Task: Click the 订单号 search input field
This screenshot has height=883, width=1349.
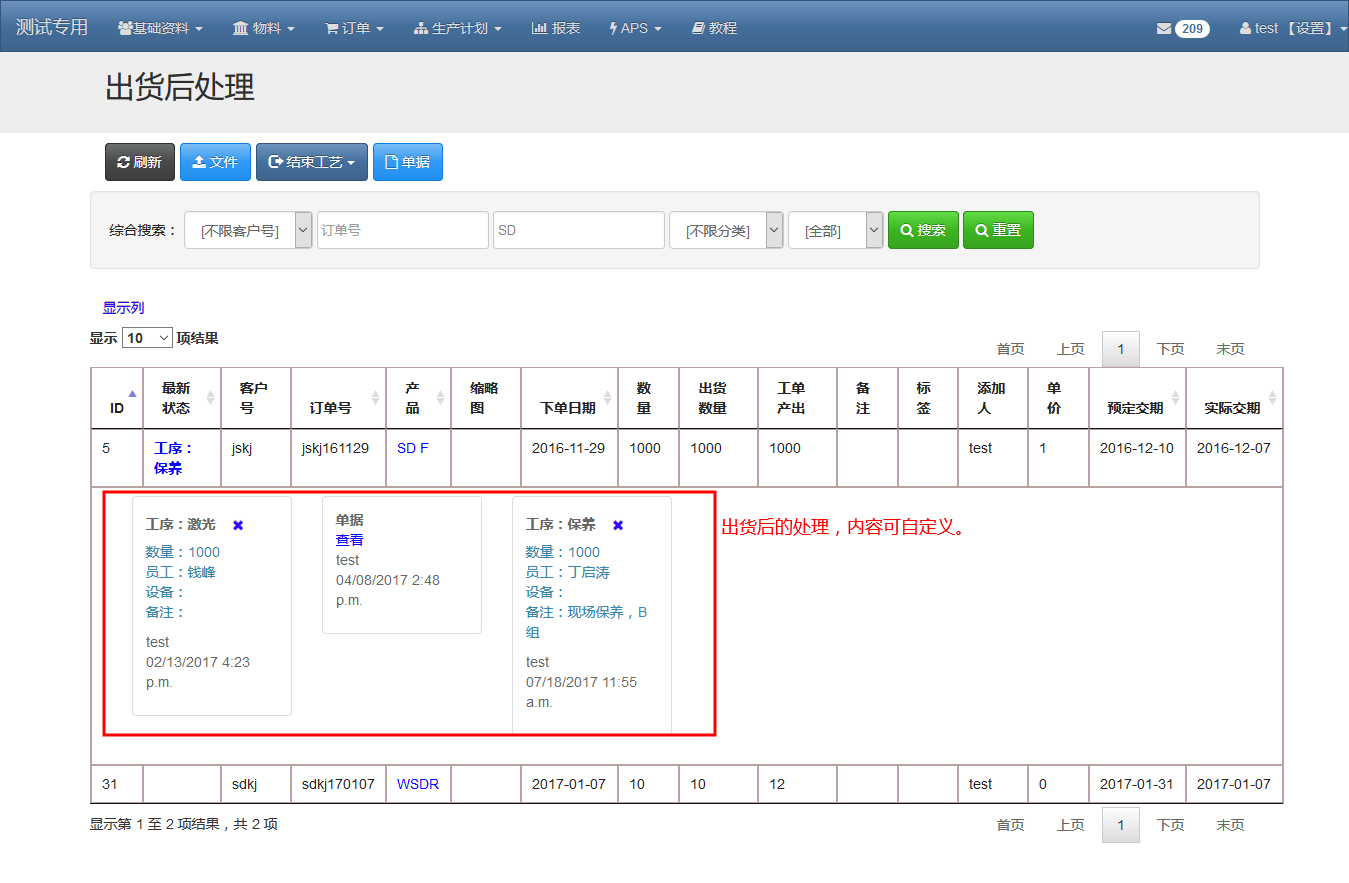Action: point(403,230)
